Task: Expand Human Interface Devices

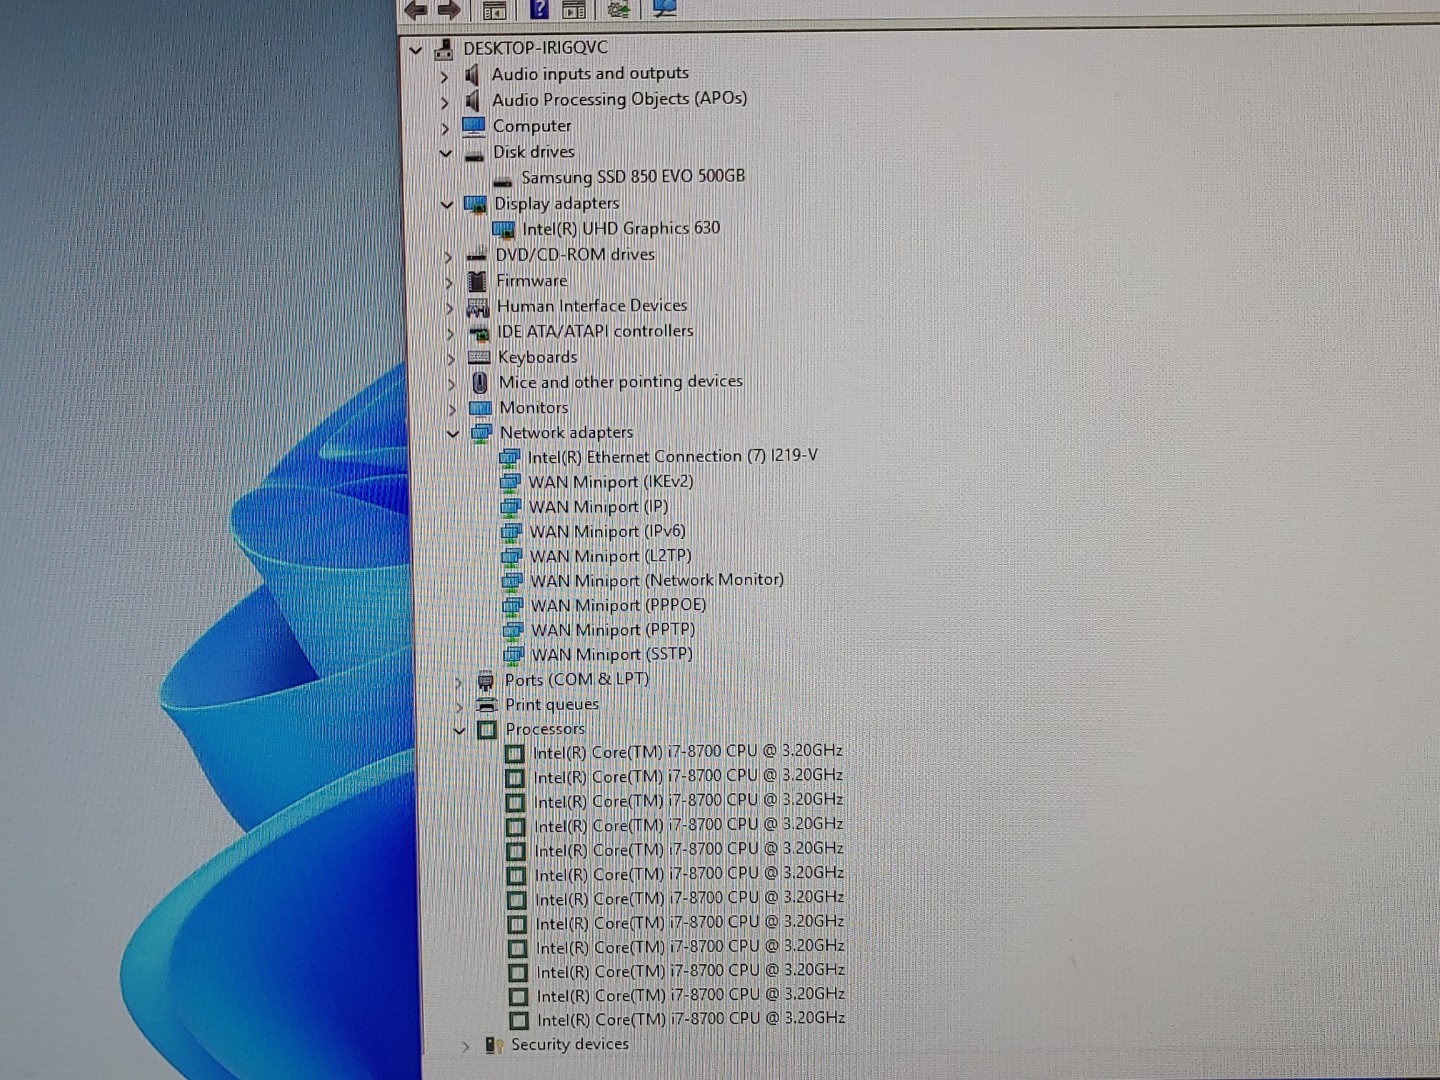Action: [x=451, y=308]
